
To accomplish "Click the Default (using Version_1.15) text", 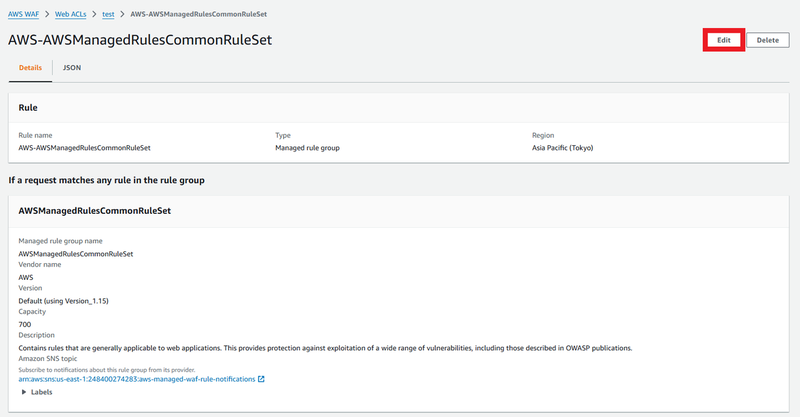I will click(63, 301).
